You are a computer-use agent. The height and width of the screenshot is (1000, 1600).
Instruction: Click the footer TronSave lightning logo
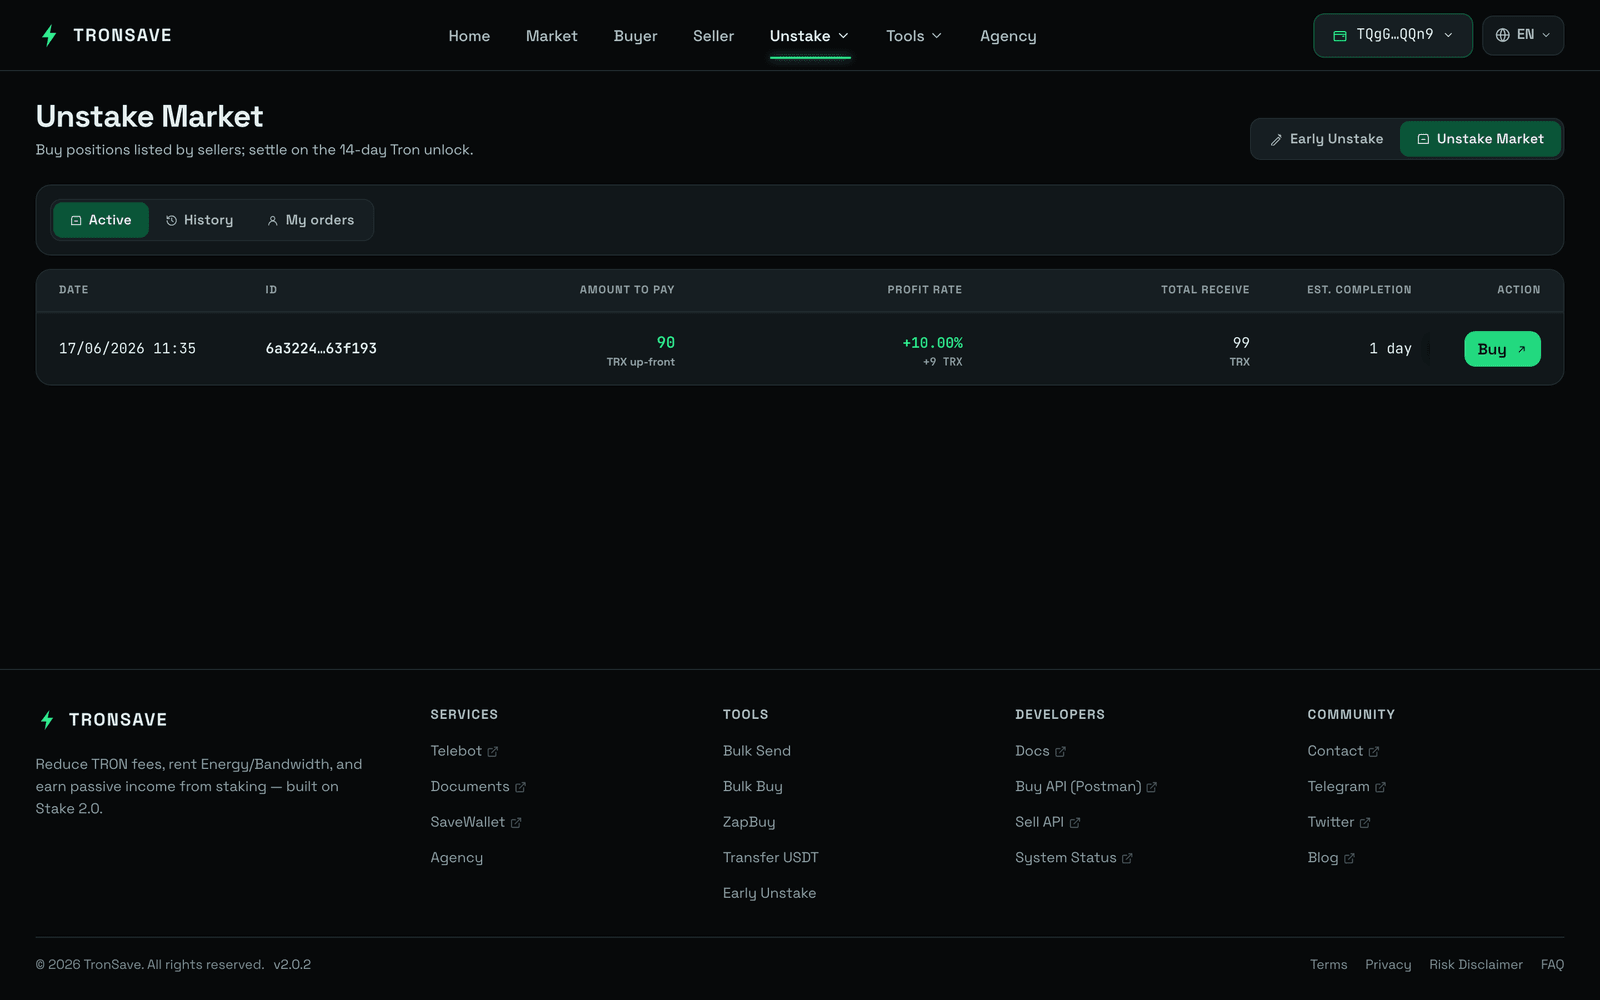[x=47, y=720]
